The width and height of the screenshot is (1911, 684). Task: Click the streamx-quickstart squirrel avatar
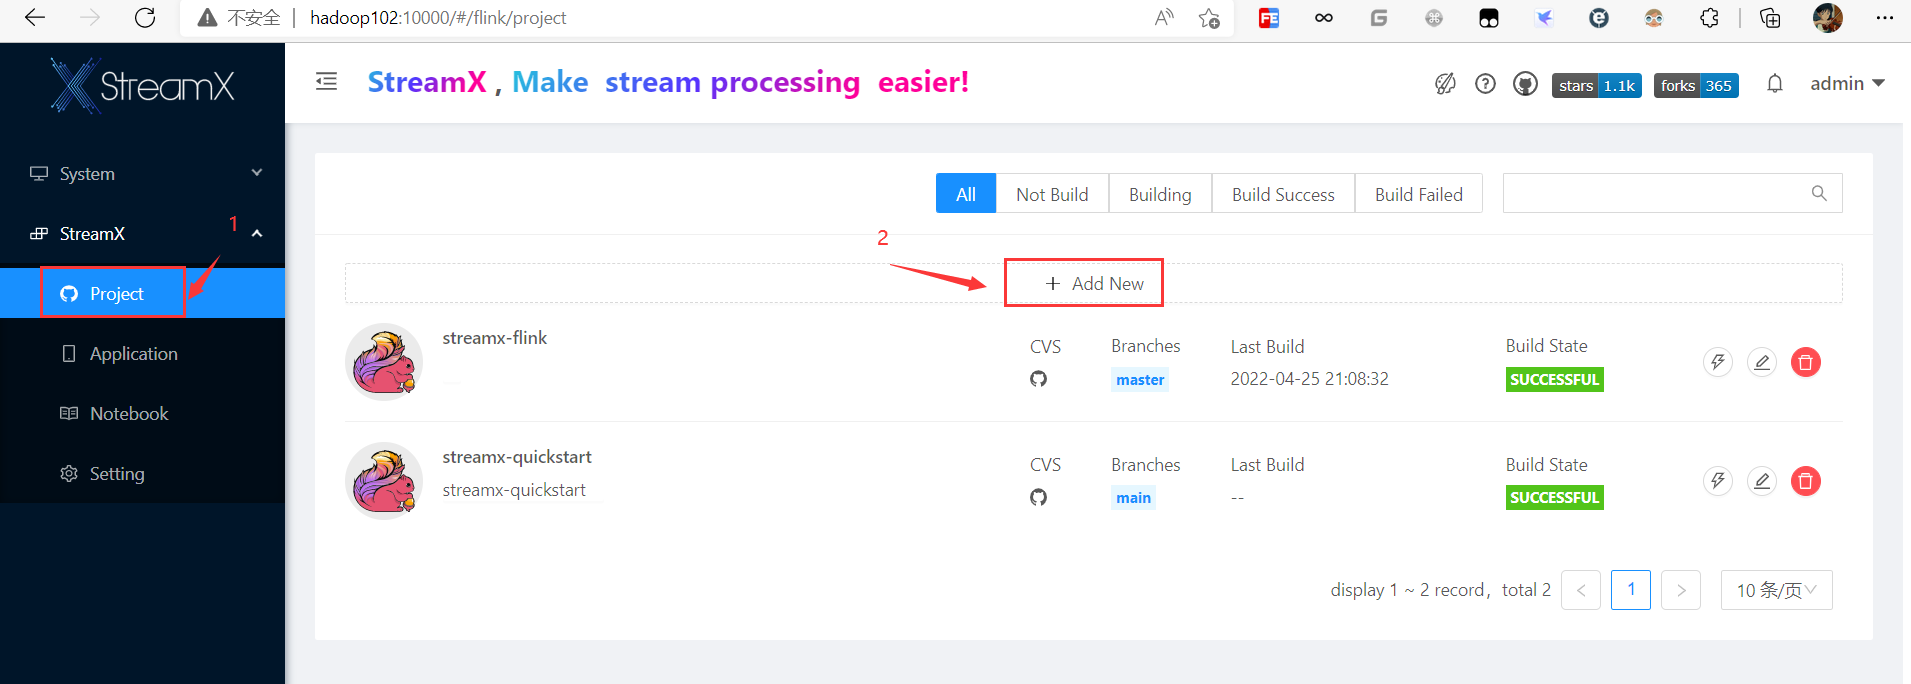pyautogui.click(x=384, y=481)
